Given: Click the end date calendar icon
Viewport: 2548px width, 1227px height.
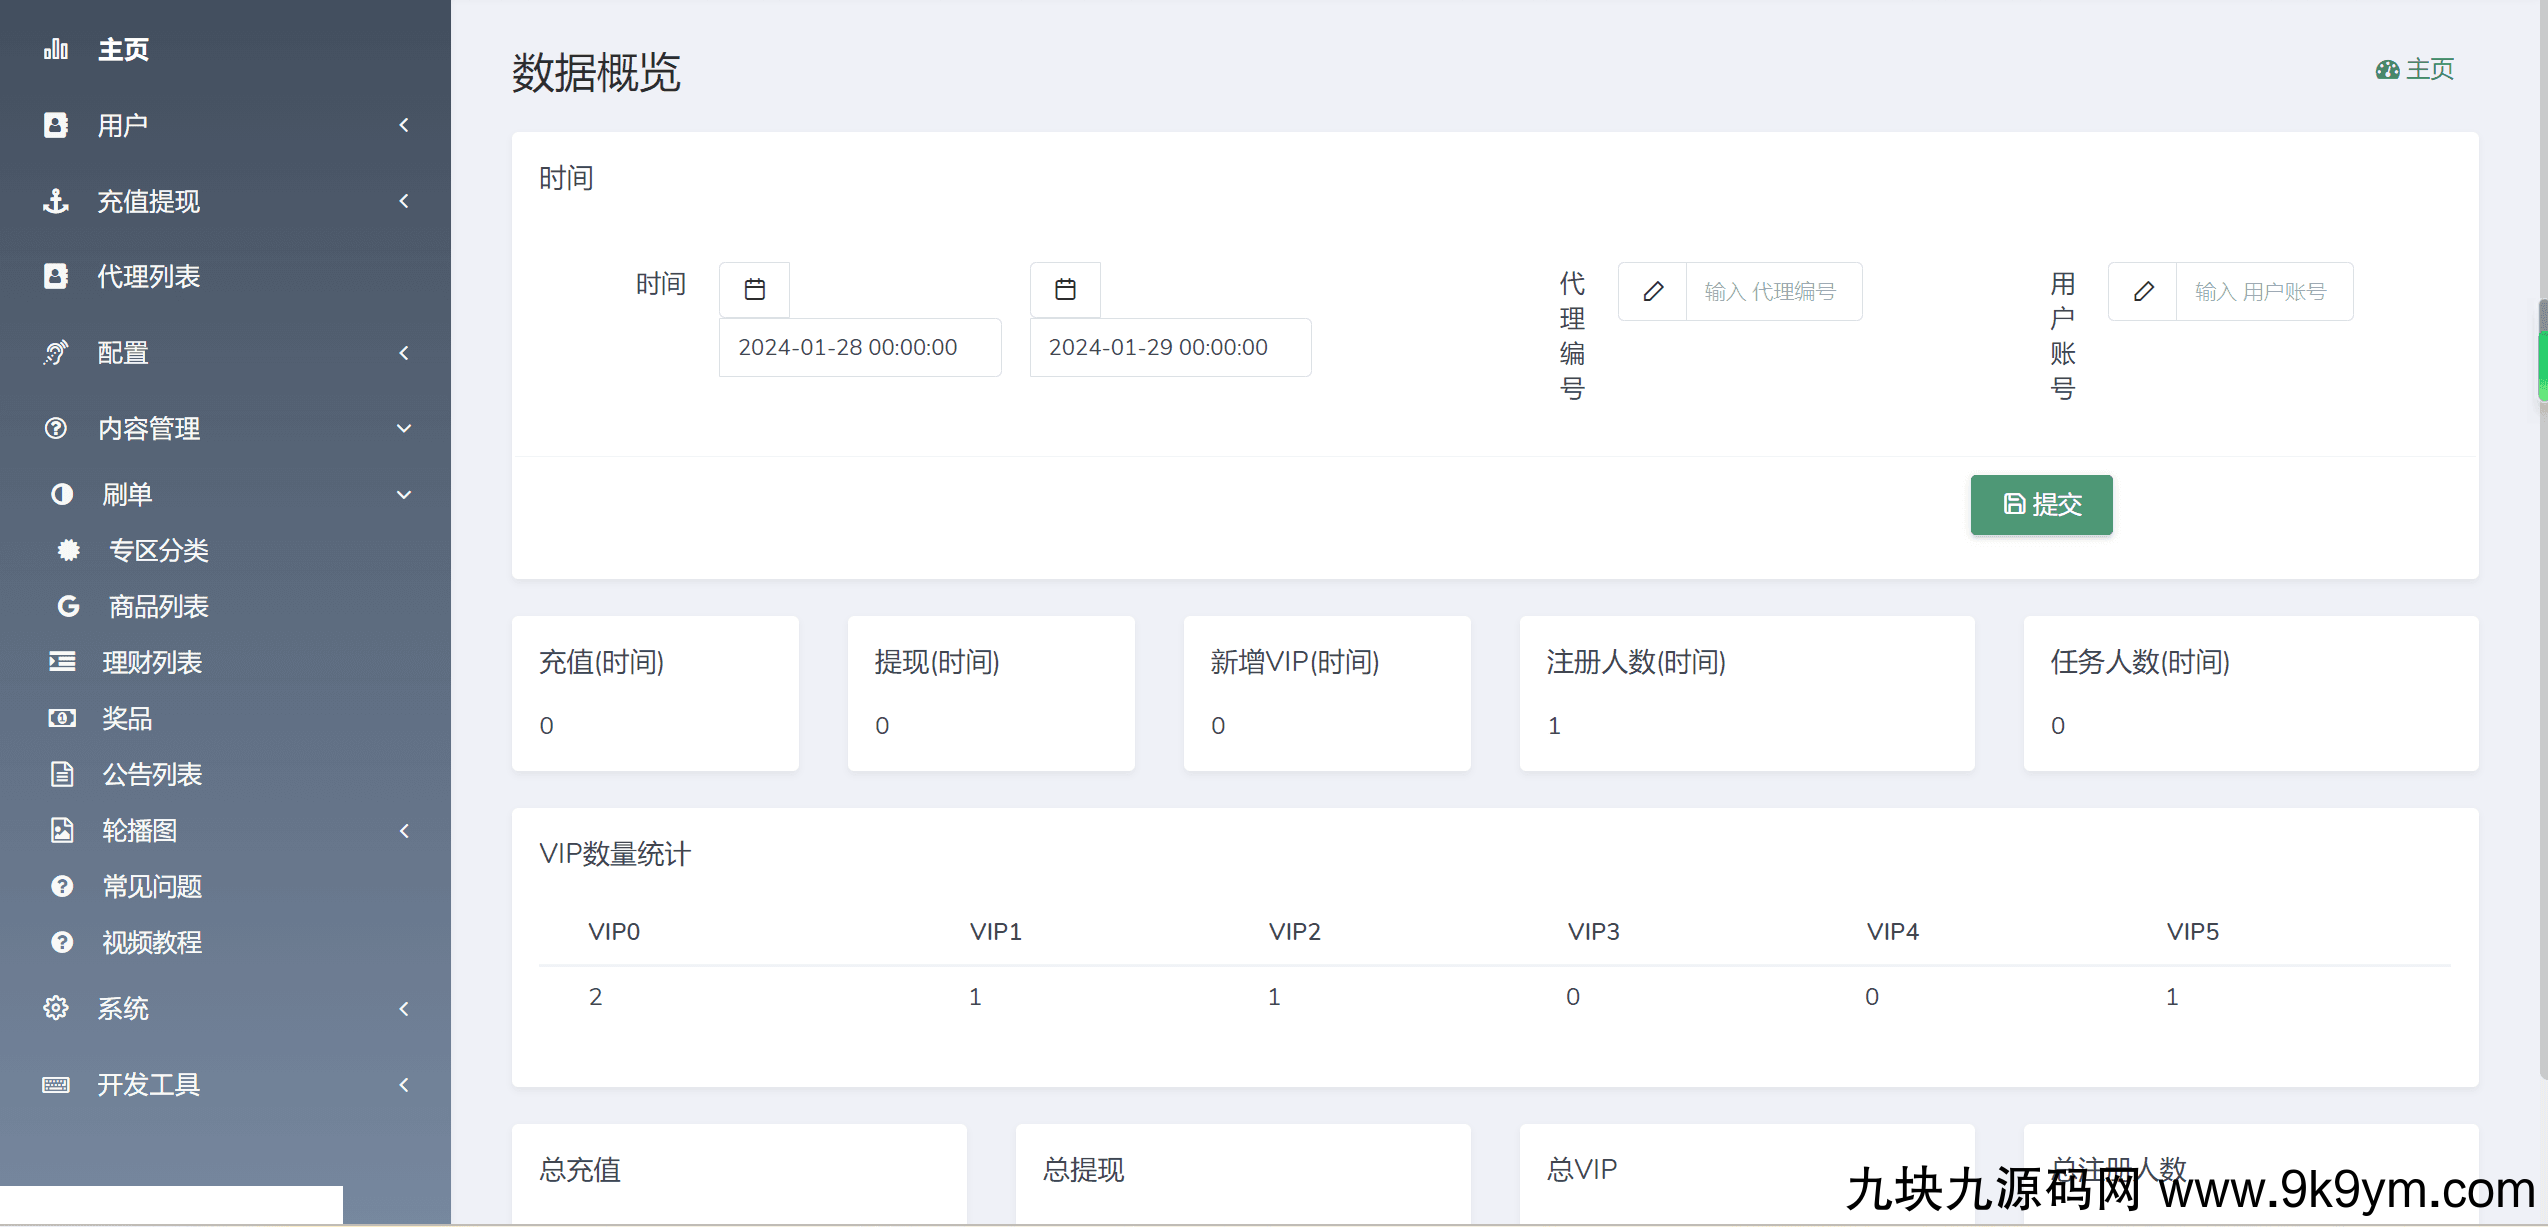Looking at the screenshot, I should click(1065, 290).
